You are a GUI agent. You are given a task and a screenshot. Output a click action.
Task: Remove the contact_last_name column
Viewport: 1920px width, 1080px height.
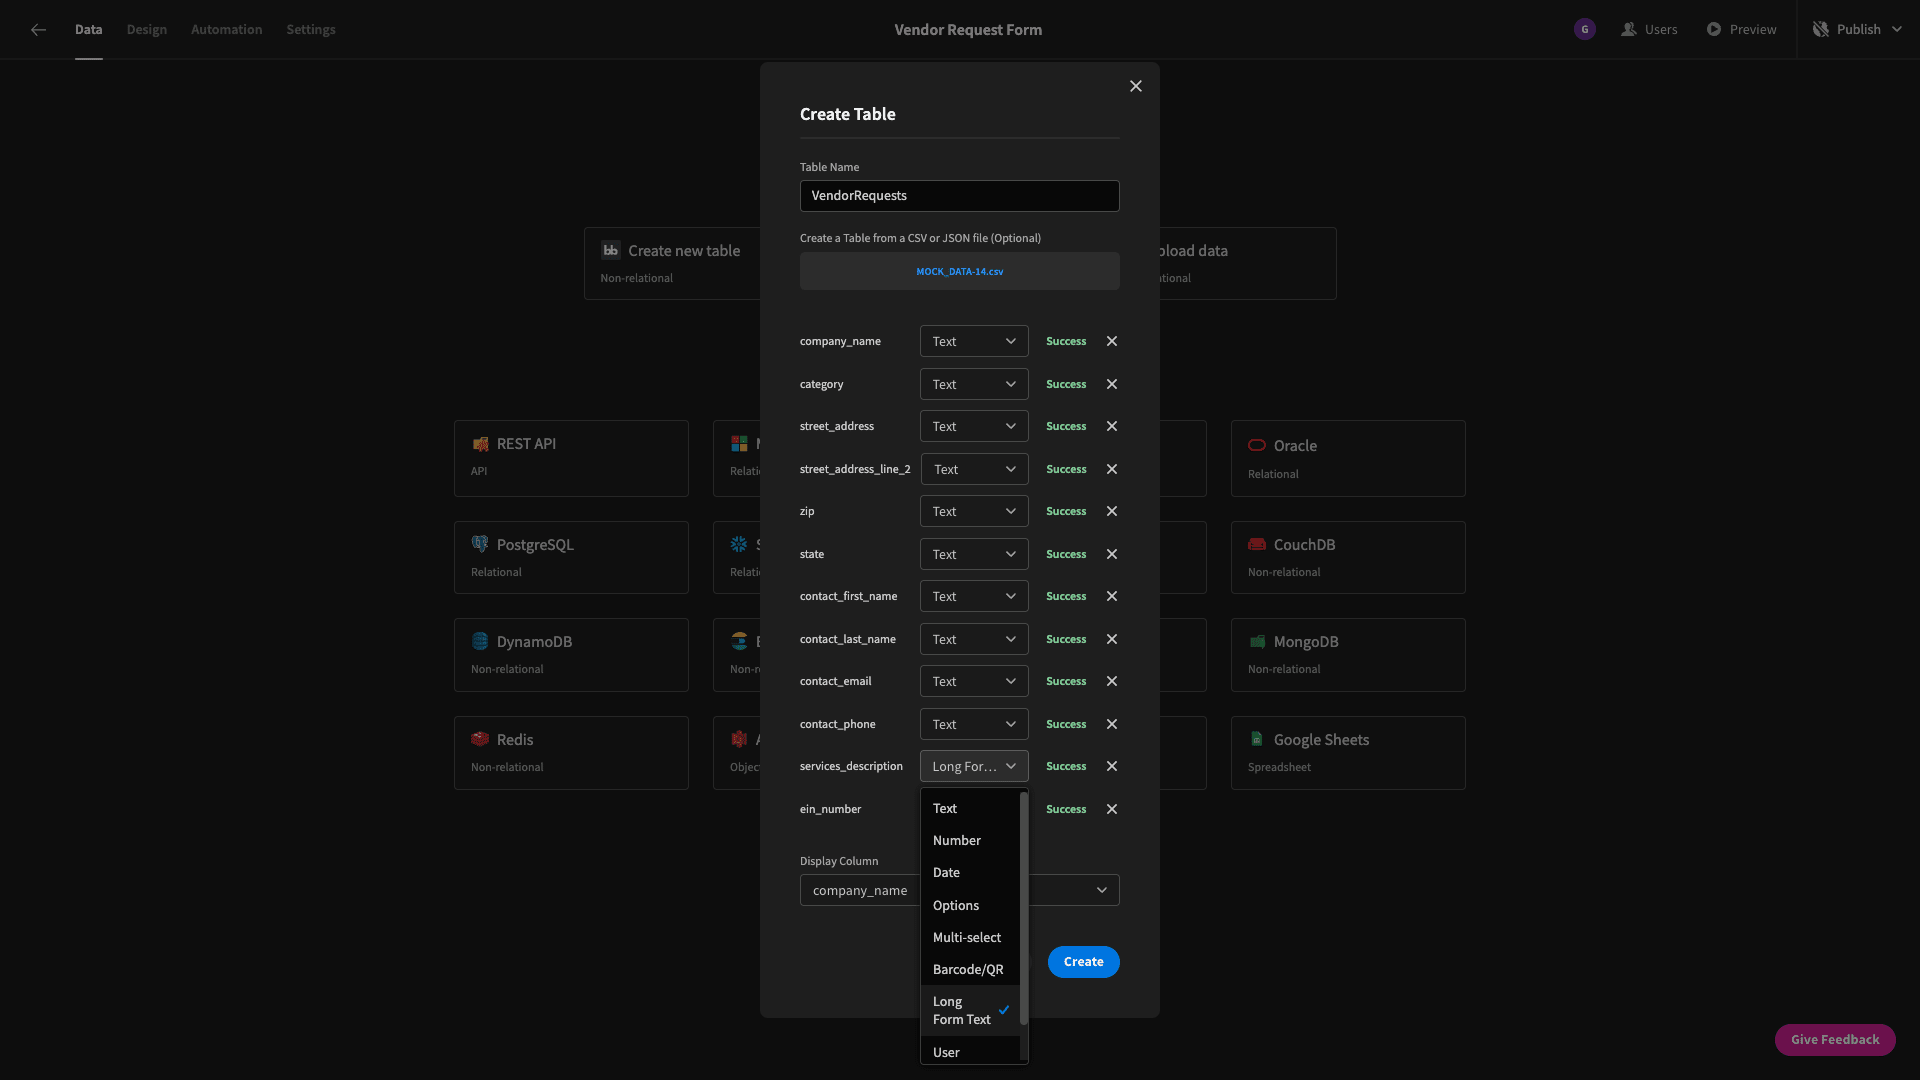pyautogui.click(x=1112, y=639)
